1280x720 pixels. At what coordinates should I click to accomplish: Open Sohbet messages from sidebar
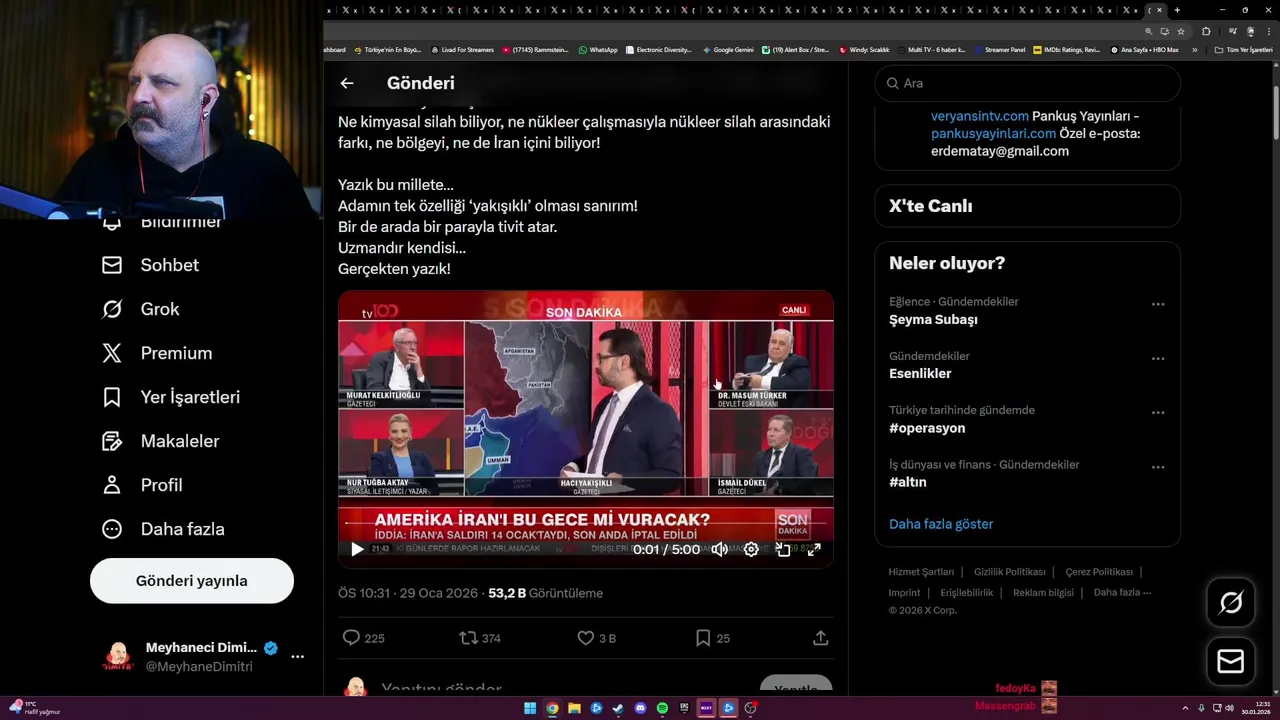click(x=151, y=265)
